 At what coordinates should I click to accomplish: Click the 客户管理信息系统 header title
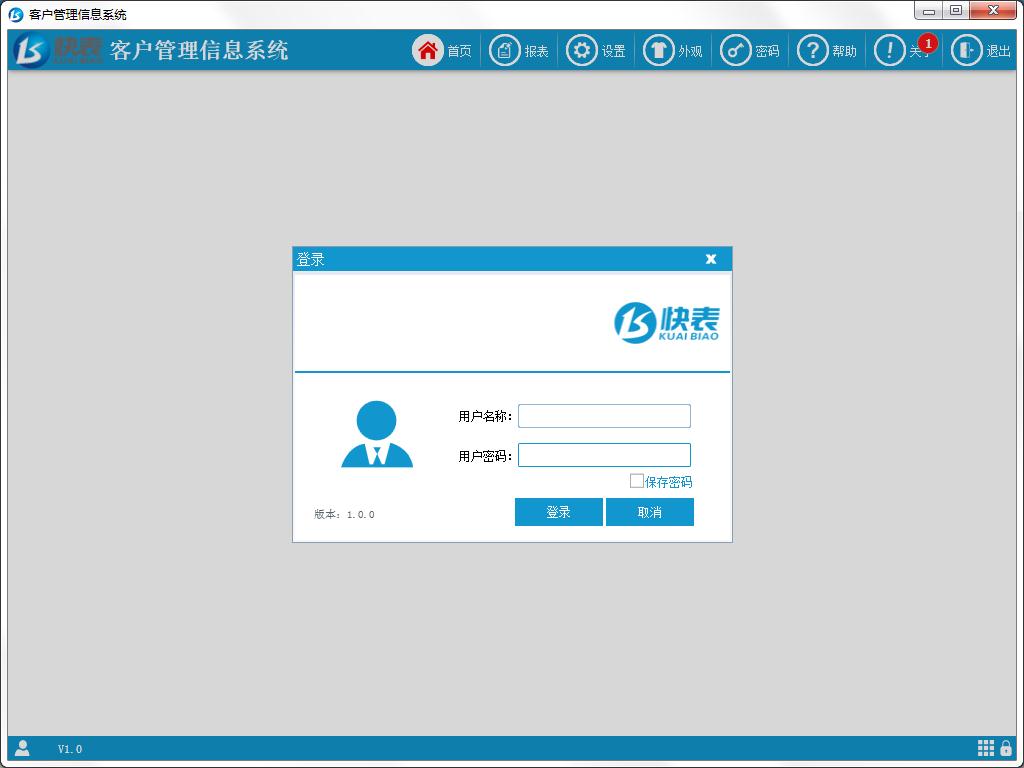(199, 50)
